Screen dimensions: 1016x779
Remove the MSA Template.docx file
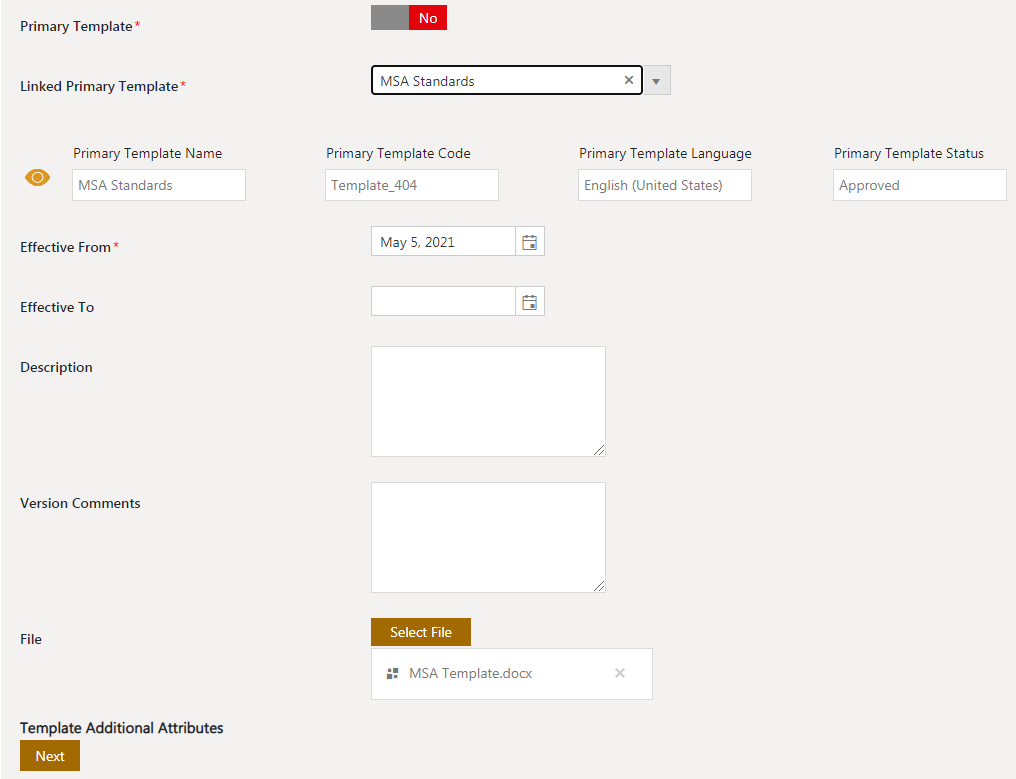point(620,673)
